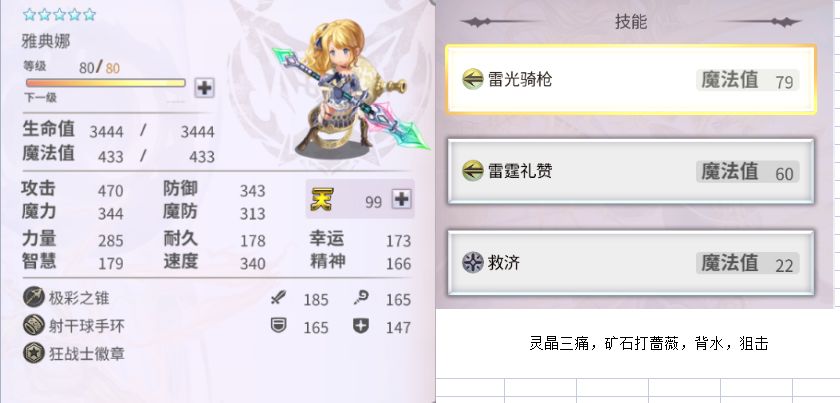This screenshot has width=840, height=403.
Task: Click the shield defense stat icon showing 165
Action: pyautogui.click(x=278, y=325)
